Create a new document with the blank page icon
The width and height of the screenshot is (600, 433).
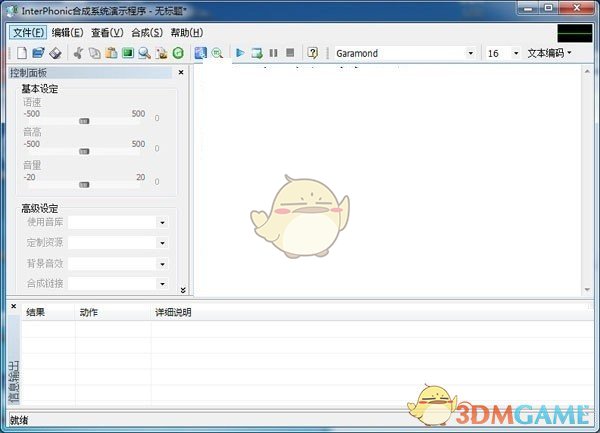(22, 53)
